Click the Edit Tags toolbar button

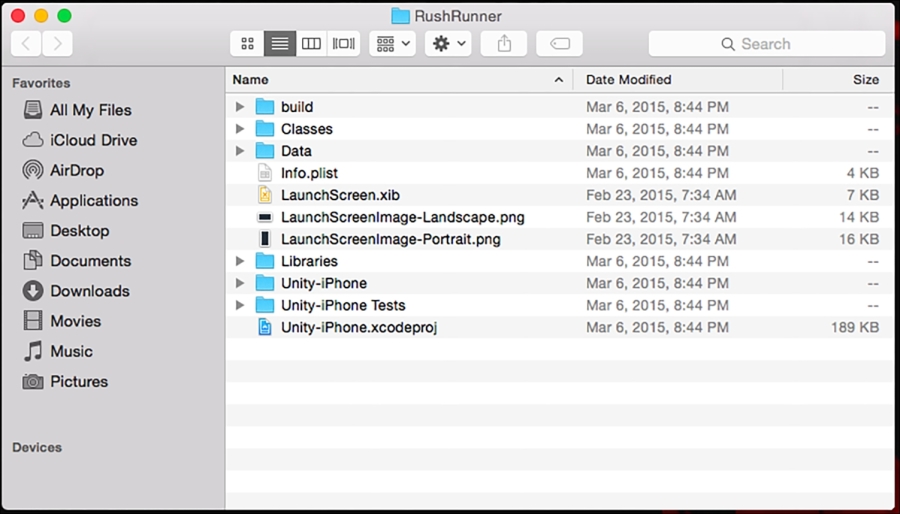[x=560, y=44]
